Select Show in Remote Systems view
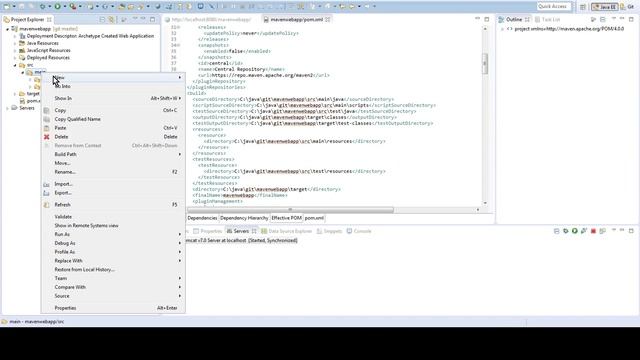 (113, 225)
